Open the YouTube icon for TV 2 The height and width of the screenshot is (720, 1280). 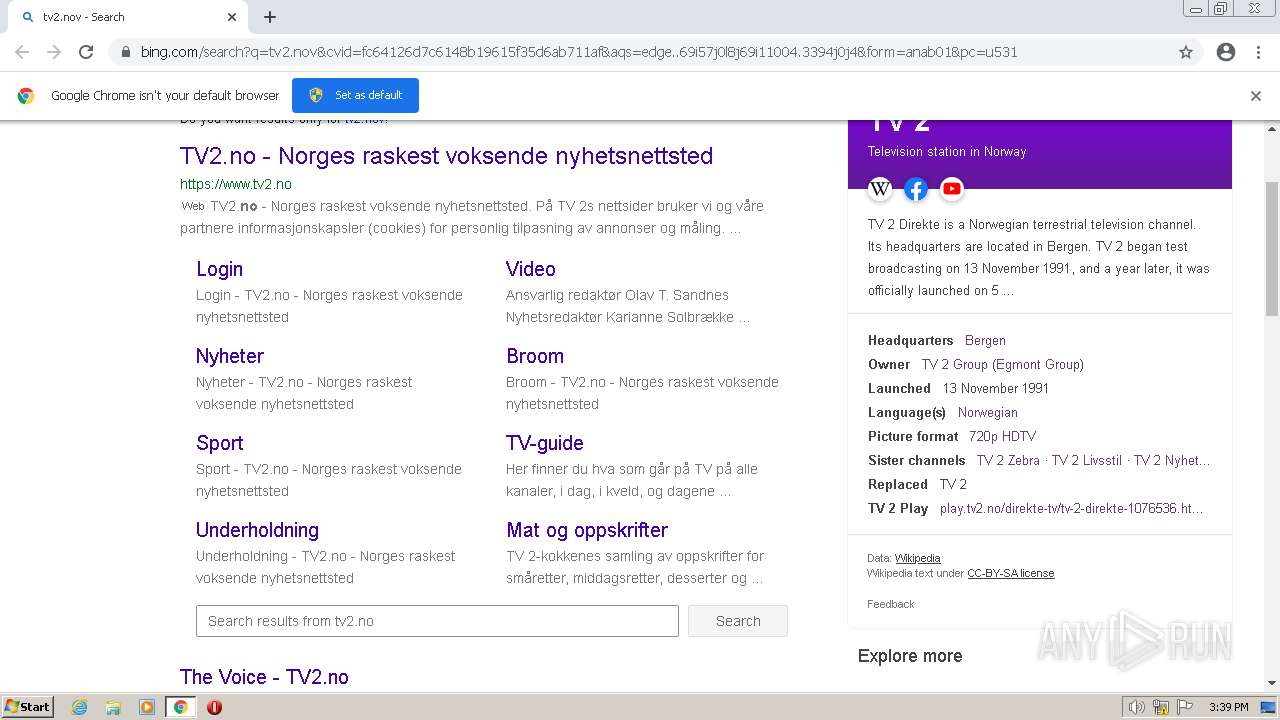click(952, 188)
